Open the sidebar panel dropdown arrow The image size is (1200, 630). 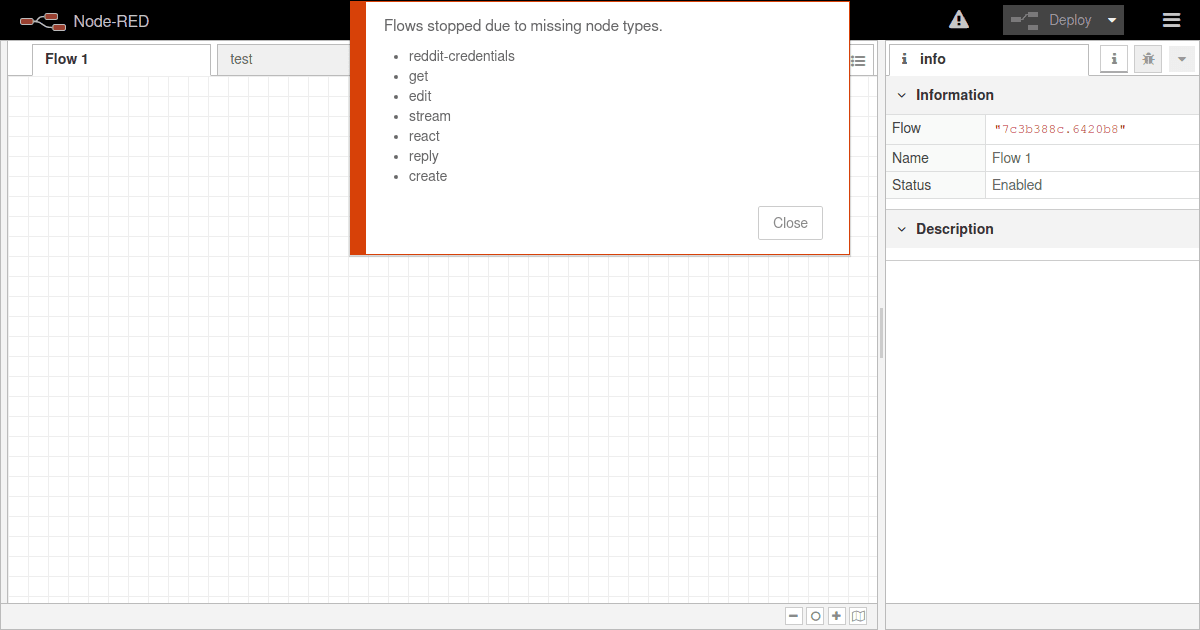click(1183, 59)
